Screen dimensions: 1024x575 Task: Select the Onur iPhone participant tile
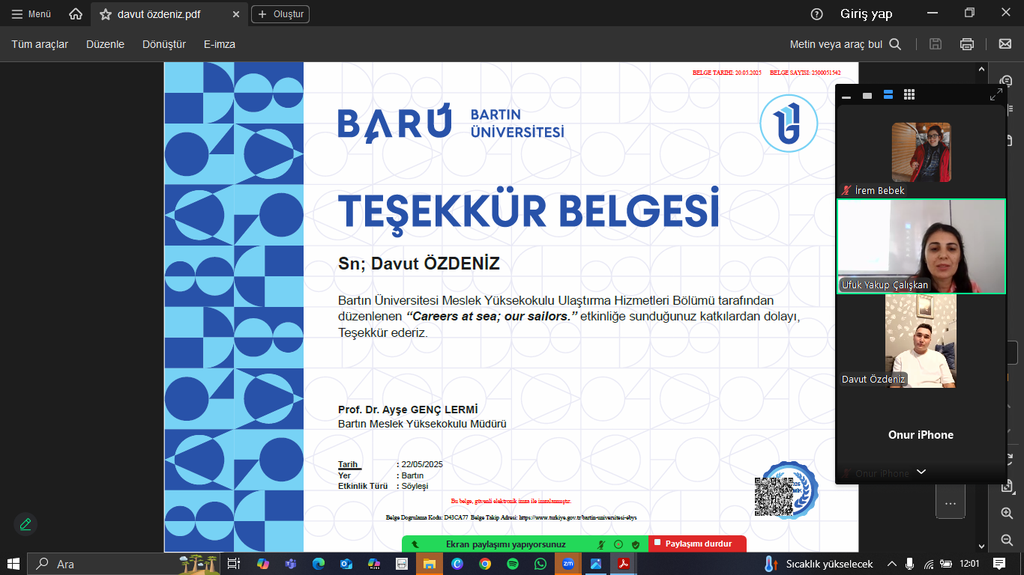921,435
